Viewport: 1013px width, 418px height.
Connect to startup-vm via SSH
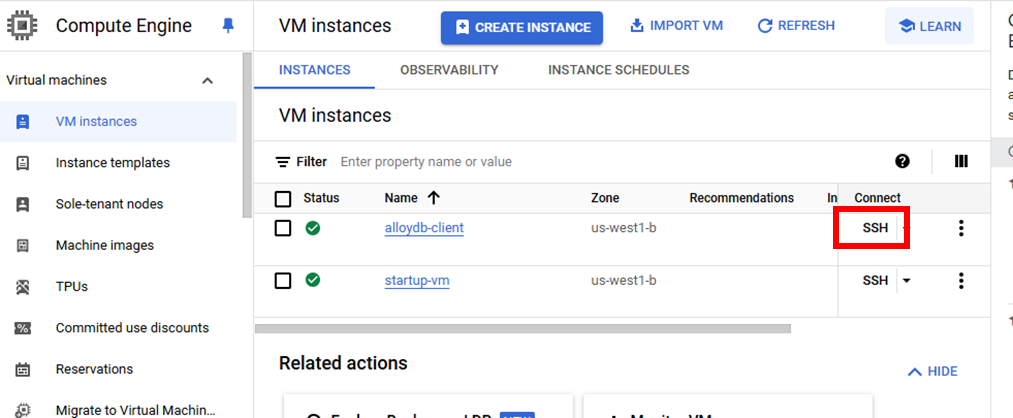[875, 281]
